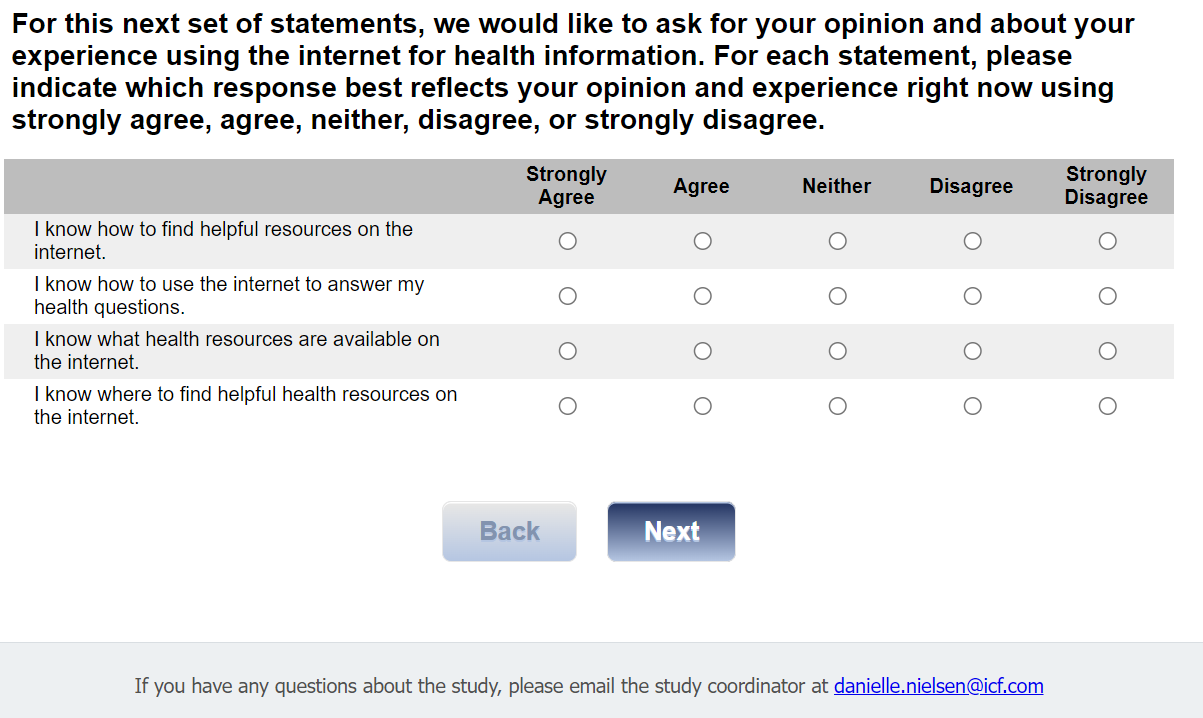The height and width of the screenshot is (718, 1203).
Task: Select Agree for finding helpful resources
Action: [703, 241]
